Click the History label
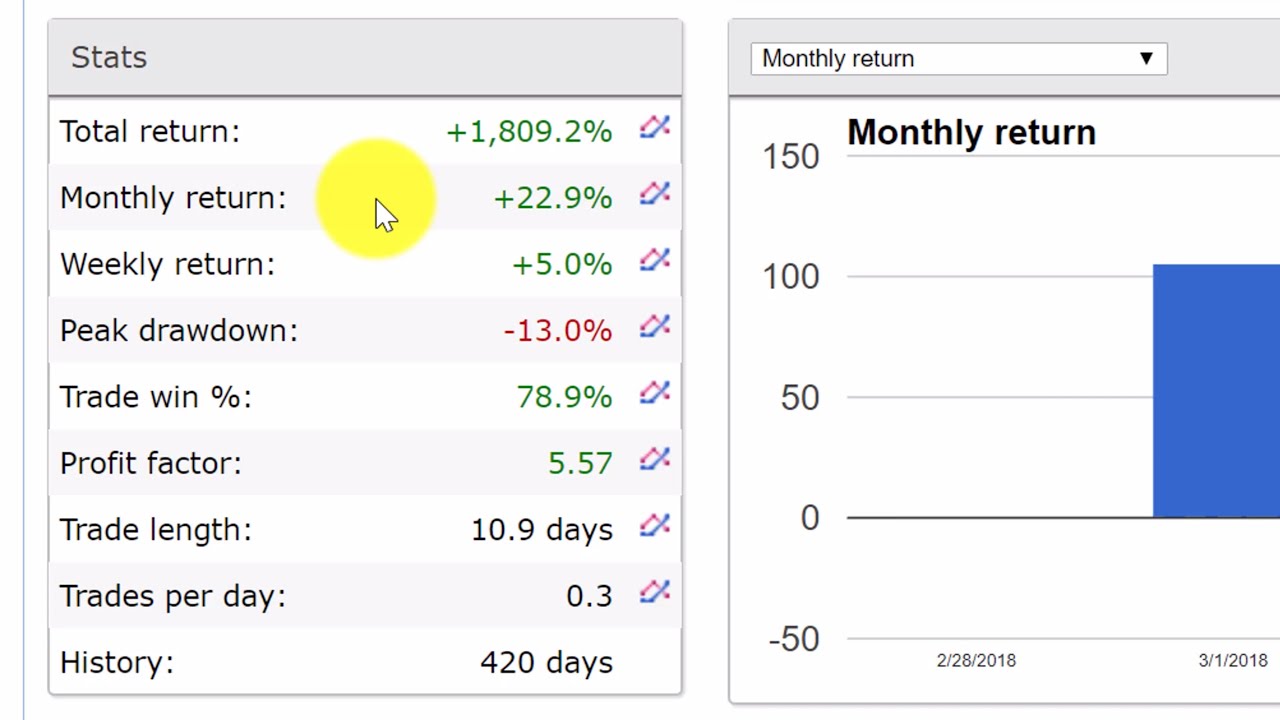This screenshot has height=720, width=1280. pyautogui.click(x=117, y=662)
